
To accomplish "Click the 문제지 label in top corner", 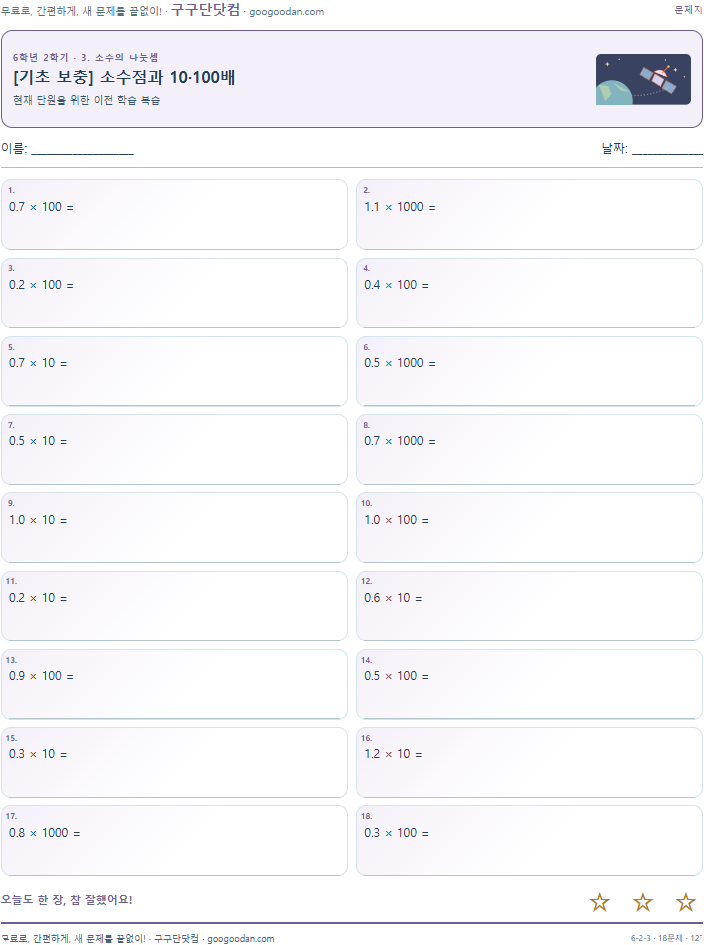I will [x=688, y=10].
